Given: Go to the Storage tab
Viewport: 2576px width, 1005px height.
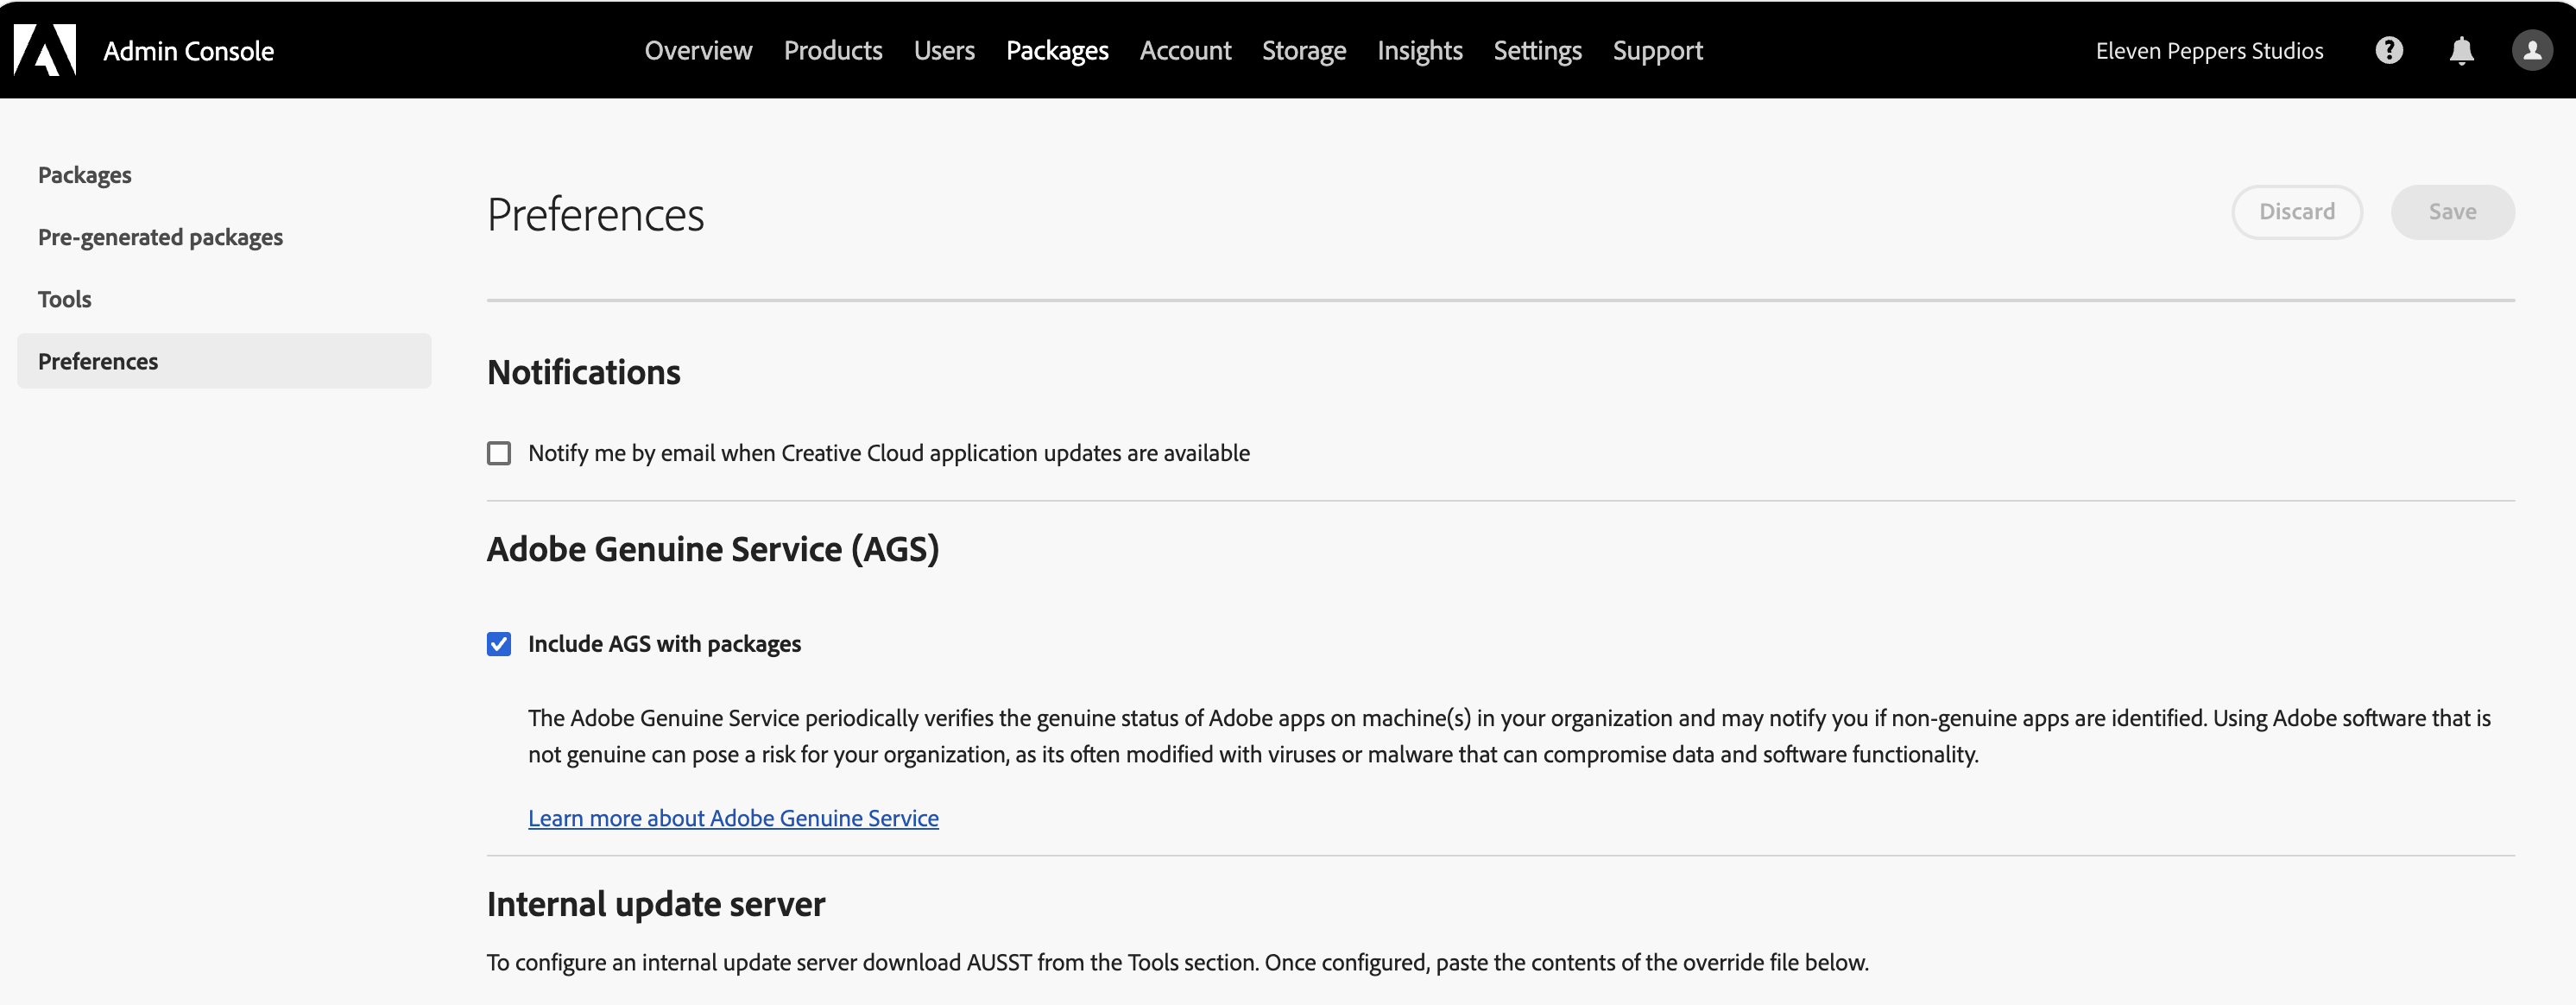Looking at the screenshot, I should click(x=1303, y=50).
